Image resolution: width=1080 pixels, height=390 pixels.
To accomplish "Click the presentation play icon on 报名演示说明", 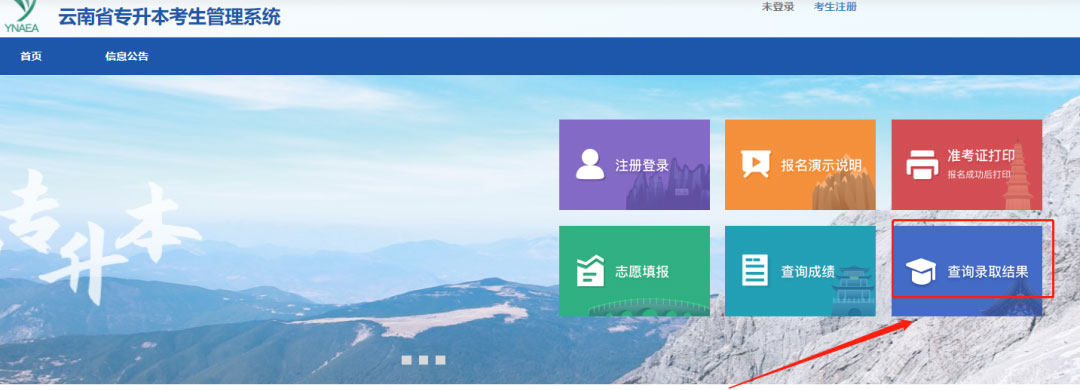I will click(x=755, y=164).
